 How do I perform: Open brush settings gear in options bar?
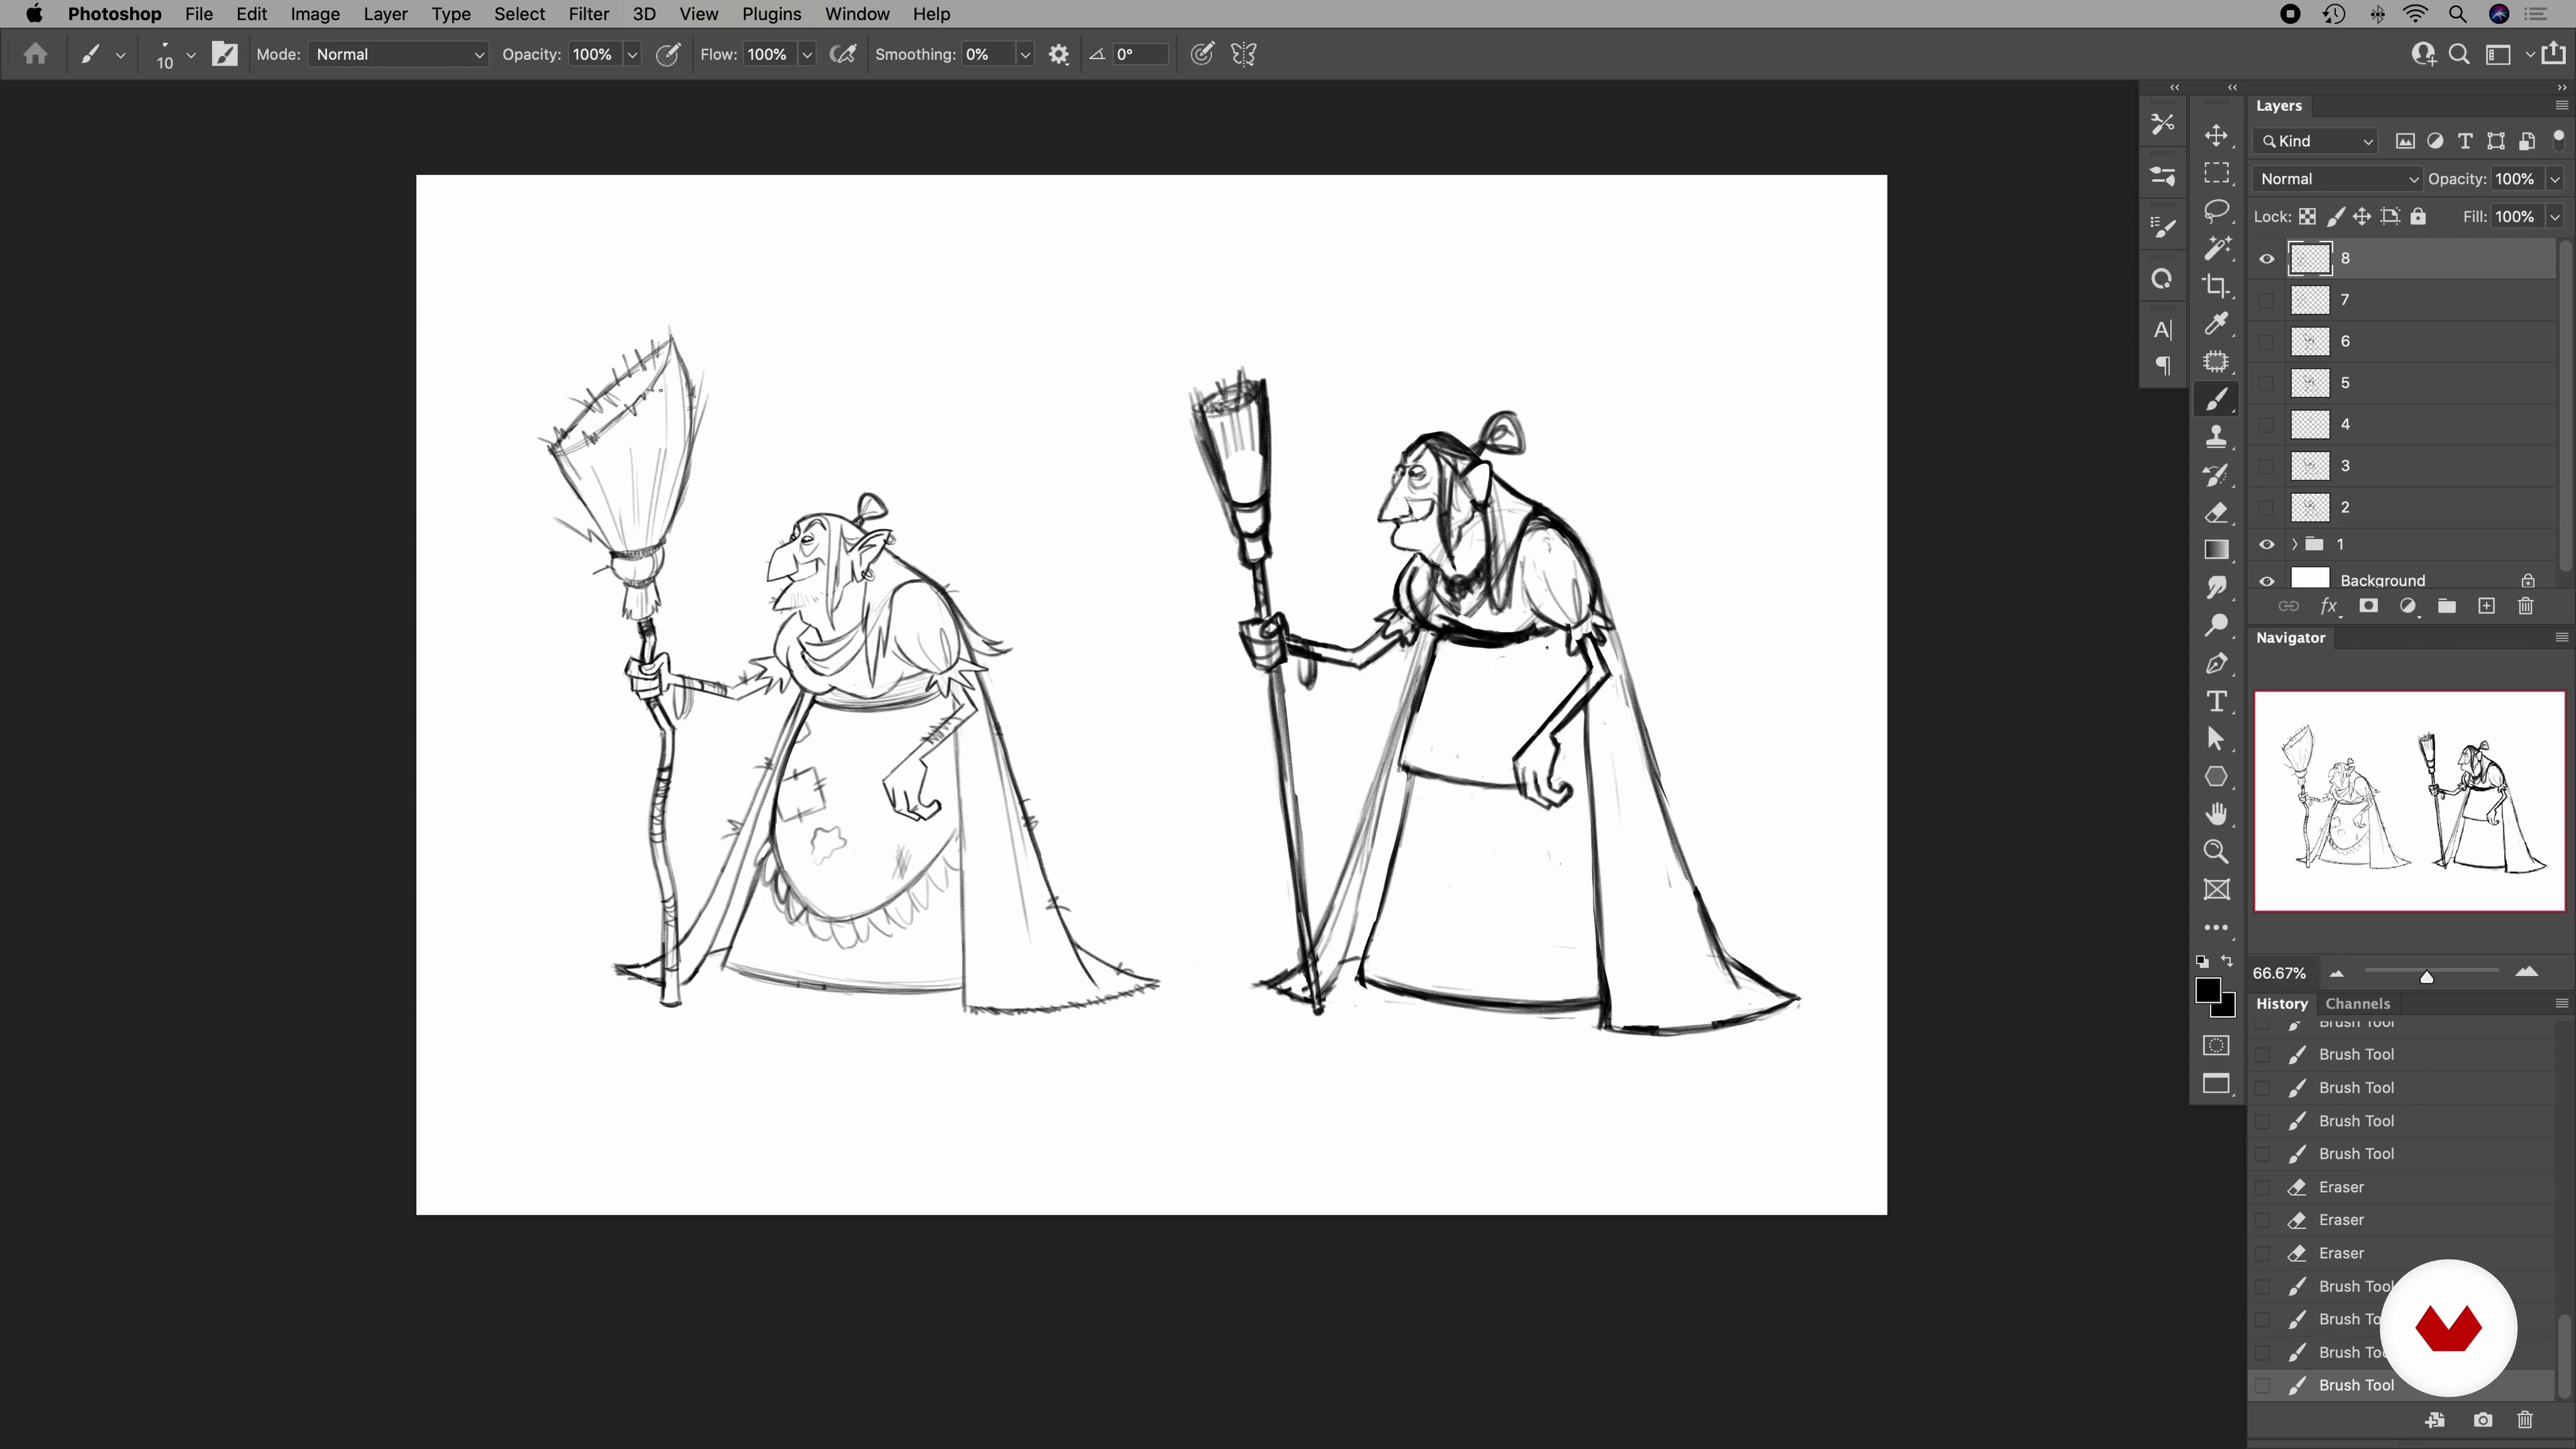pos(1059,54)
